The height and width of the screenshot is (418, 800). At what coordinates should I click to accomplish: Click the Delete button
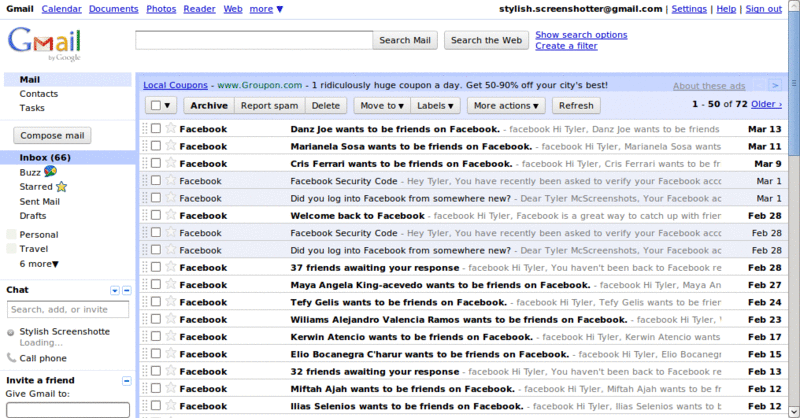click(x=326, y=106)
